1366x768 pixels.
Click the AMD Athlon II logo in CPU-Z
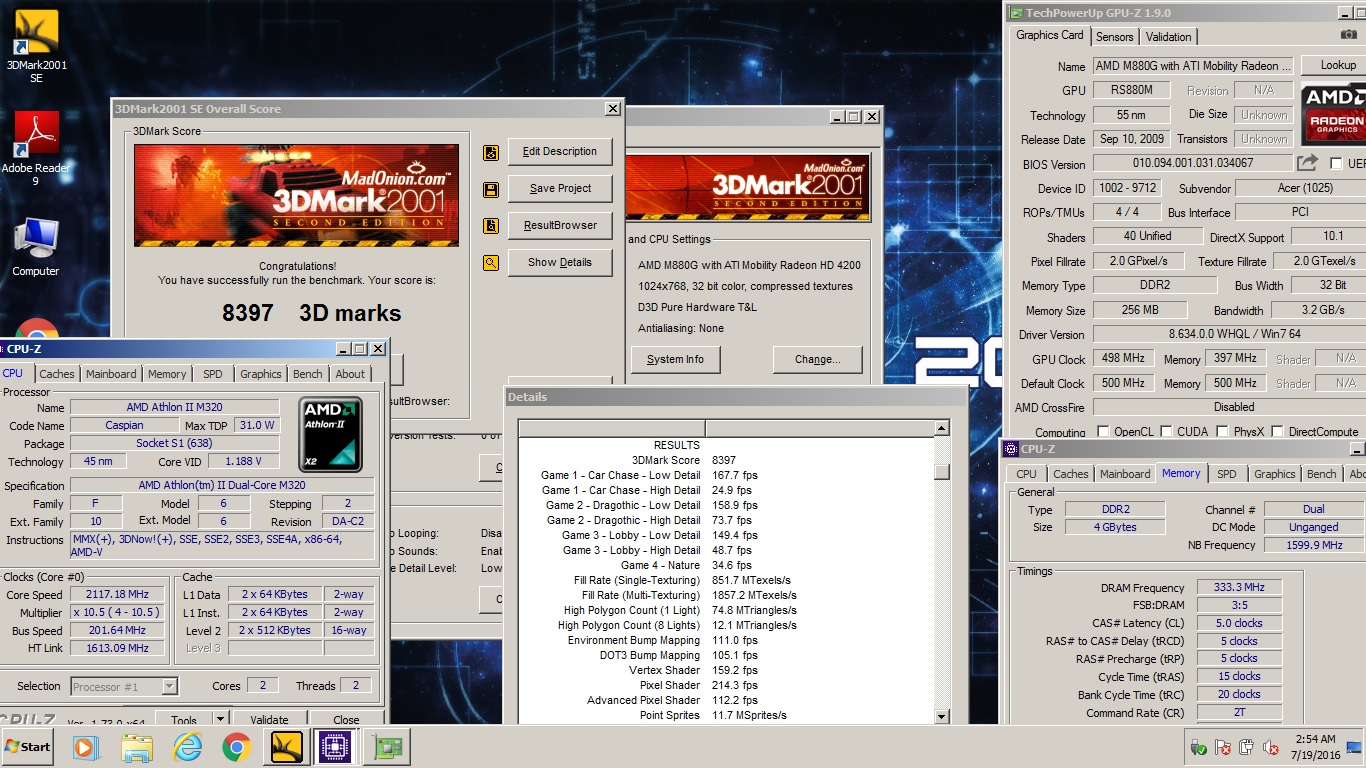(x=331, y=435)
